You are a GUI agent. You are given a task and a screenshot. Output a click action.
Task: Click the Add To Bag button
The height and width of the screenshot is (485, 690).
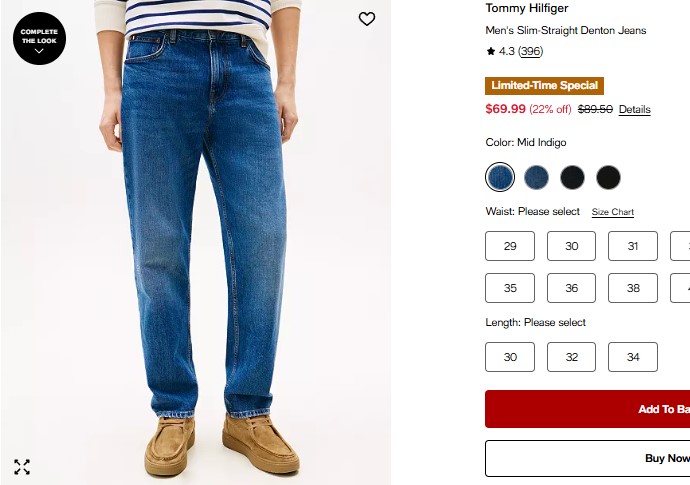pos(587,409)
